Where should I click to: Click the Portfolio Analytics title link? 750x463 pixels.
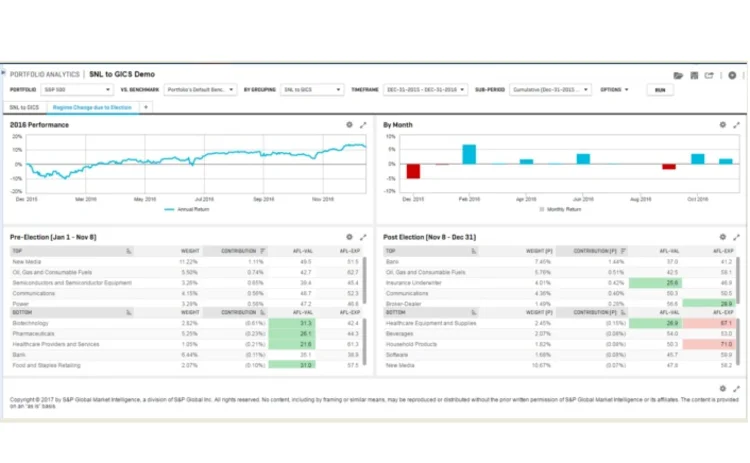point(44,74)
